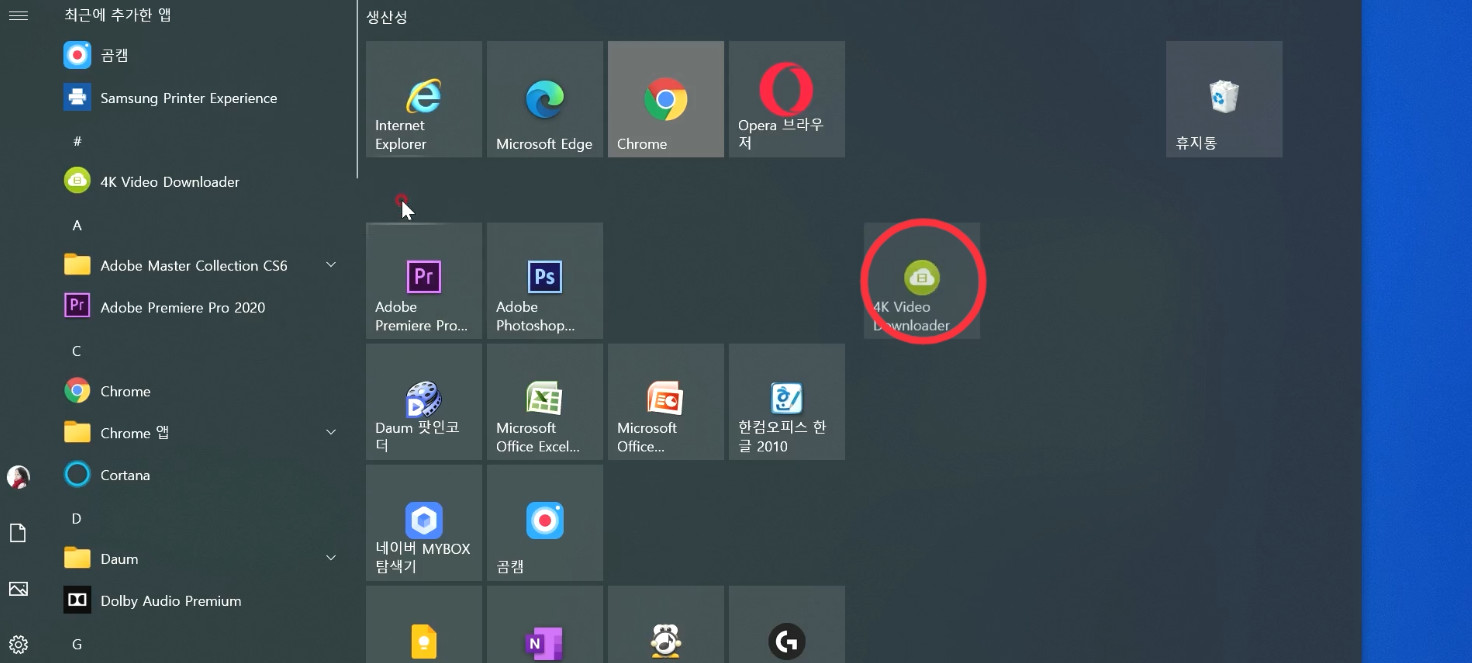This screenshot has height=663, width=1472.
Task: Expand the Start menu hamburger navigation
Action: tap(18, 15)
